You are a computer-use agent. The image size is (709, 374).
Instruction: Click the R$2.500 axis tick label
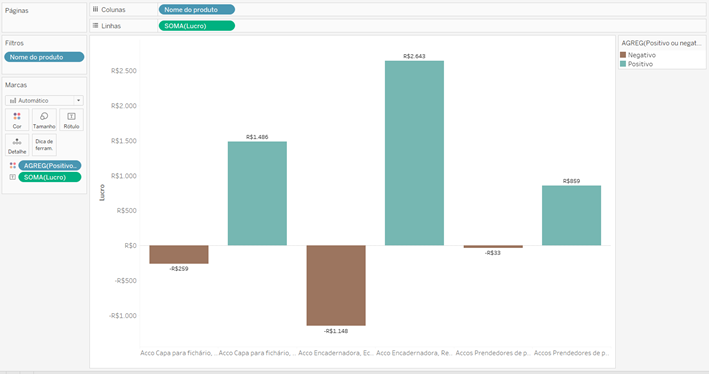[123, 71]
